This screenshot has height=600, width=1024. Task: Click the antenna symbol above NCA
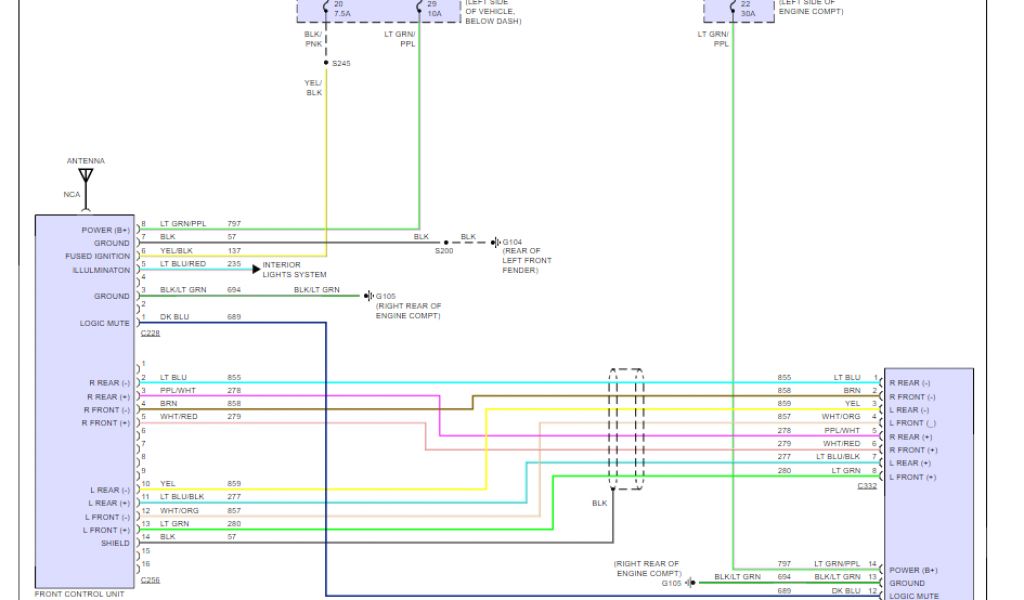click(86, 176)
